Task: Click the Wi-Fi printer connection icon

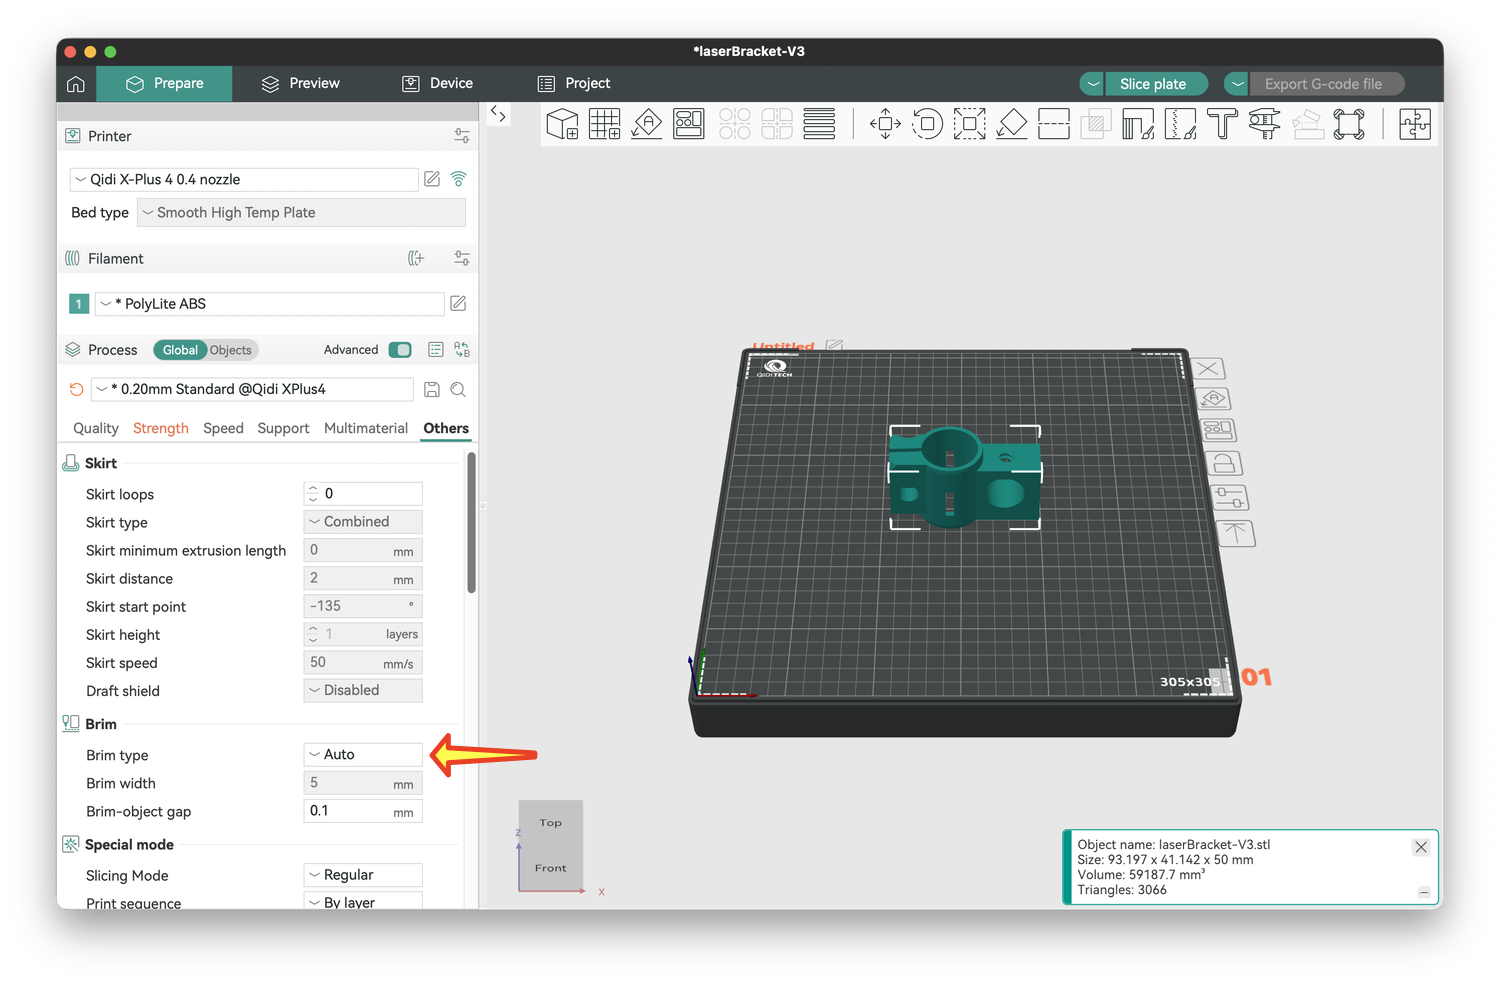Action: [459, 179]
